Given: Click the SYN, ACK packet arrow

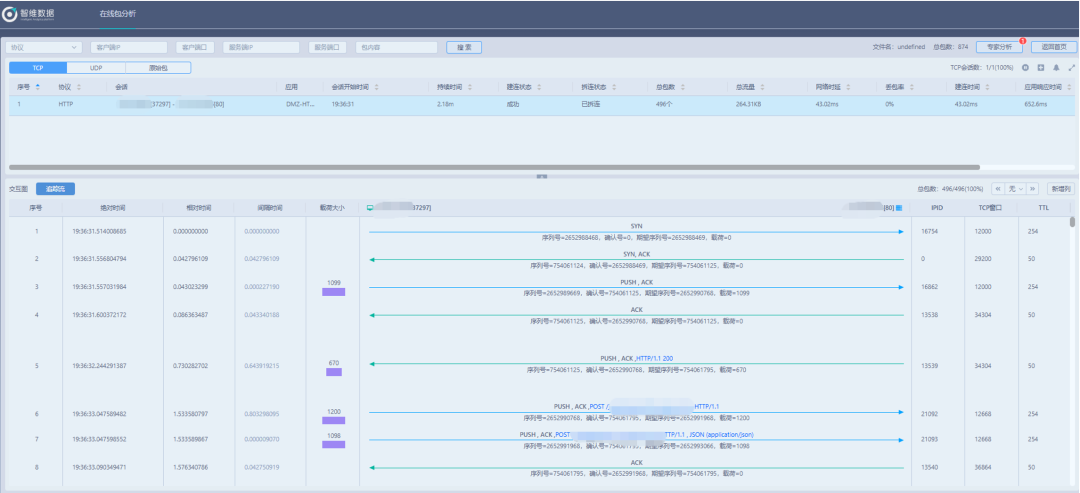Looking at the screenshot, I should (636, 260).
